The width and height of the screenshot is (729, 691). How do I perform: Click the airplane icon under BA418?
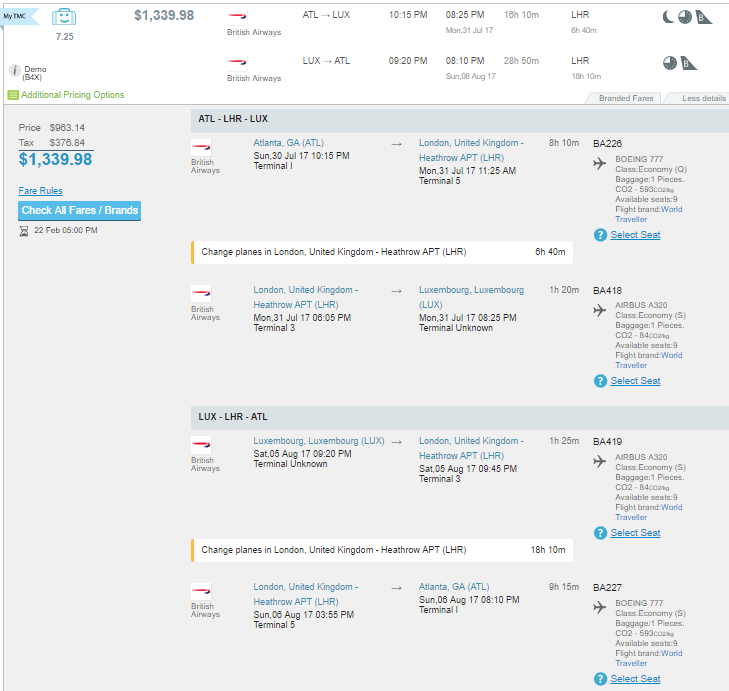(599, 310)
